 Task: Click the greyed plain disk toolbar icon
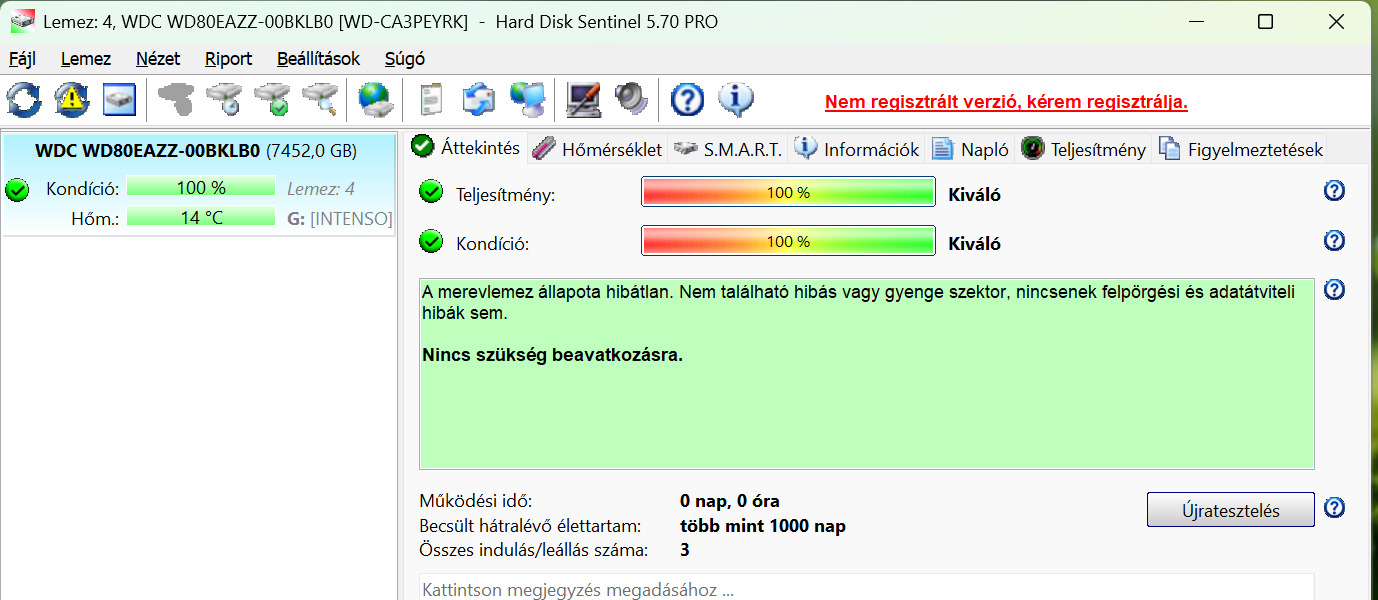pyautogui.click(x=176, y=99)
